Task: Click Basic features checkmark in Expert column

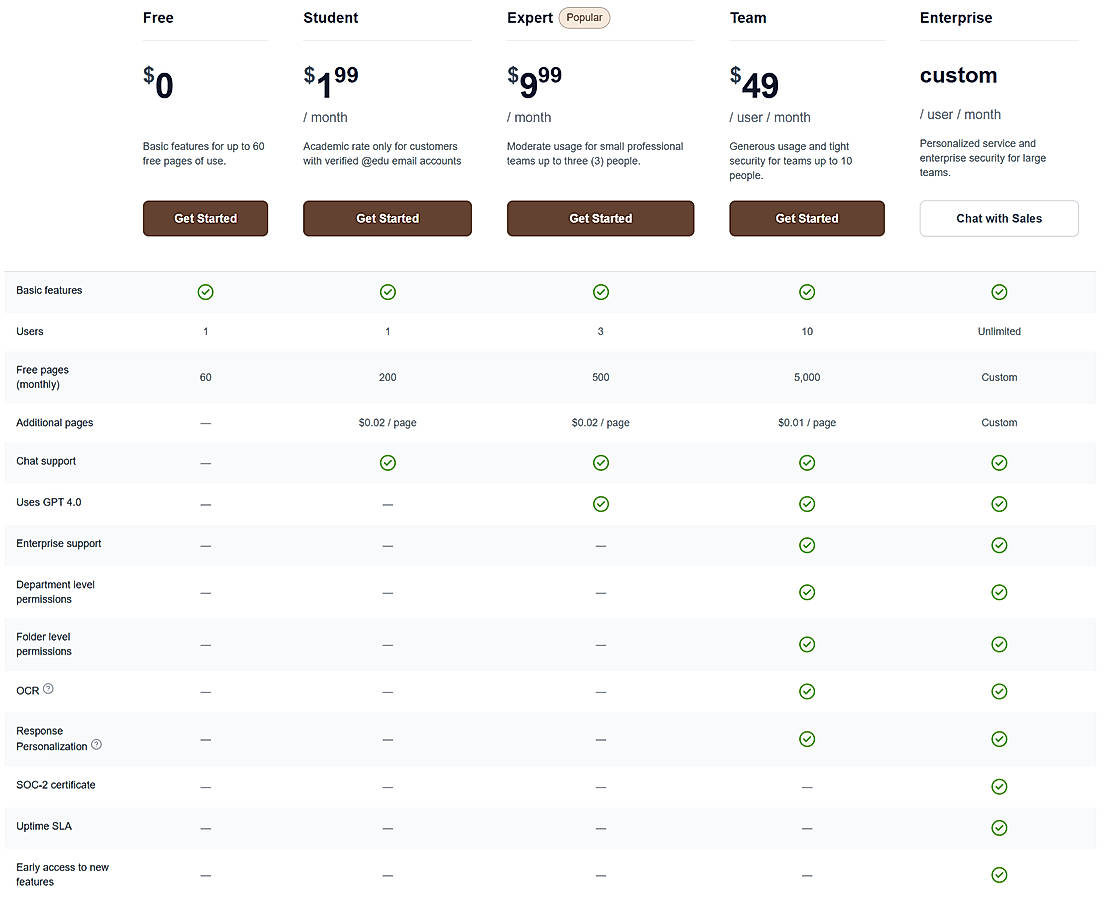Action: (x=601, y=292)
